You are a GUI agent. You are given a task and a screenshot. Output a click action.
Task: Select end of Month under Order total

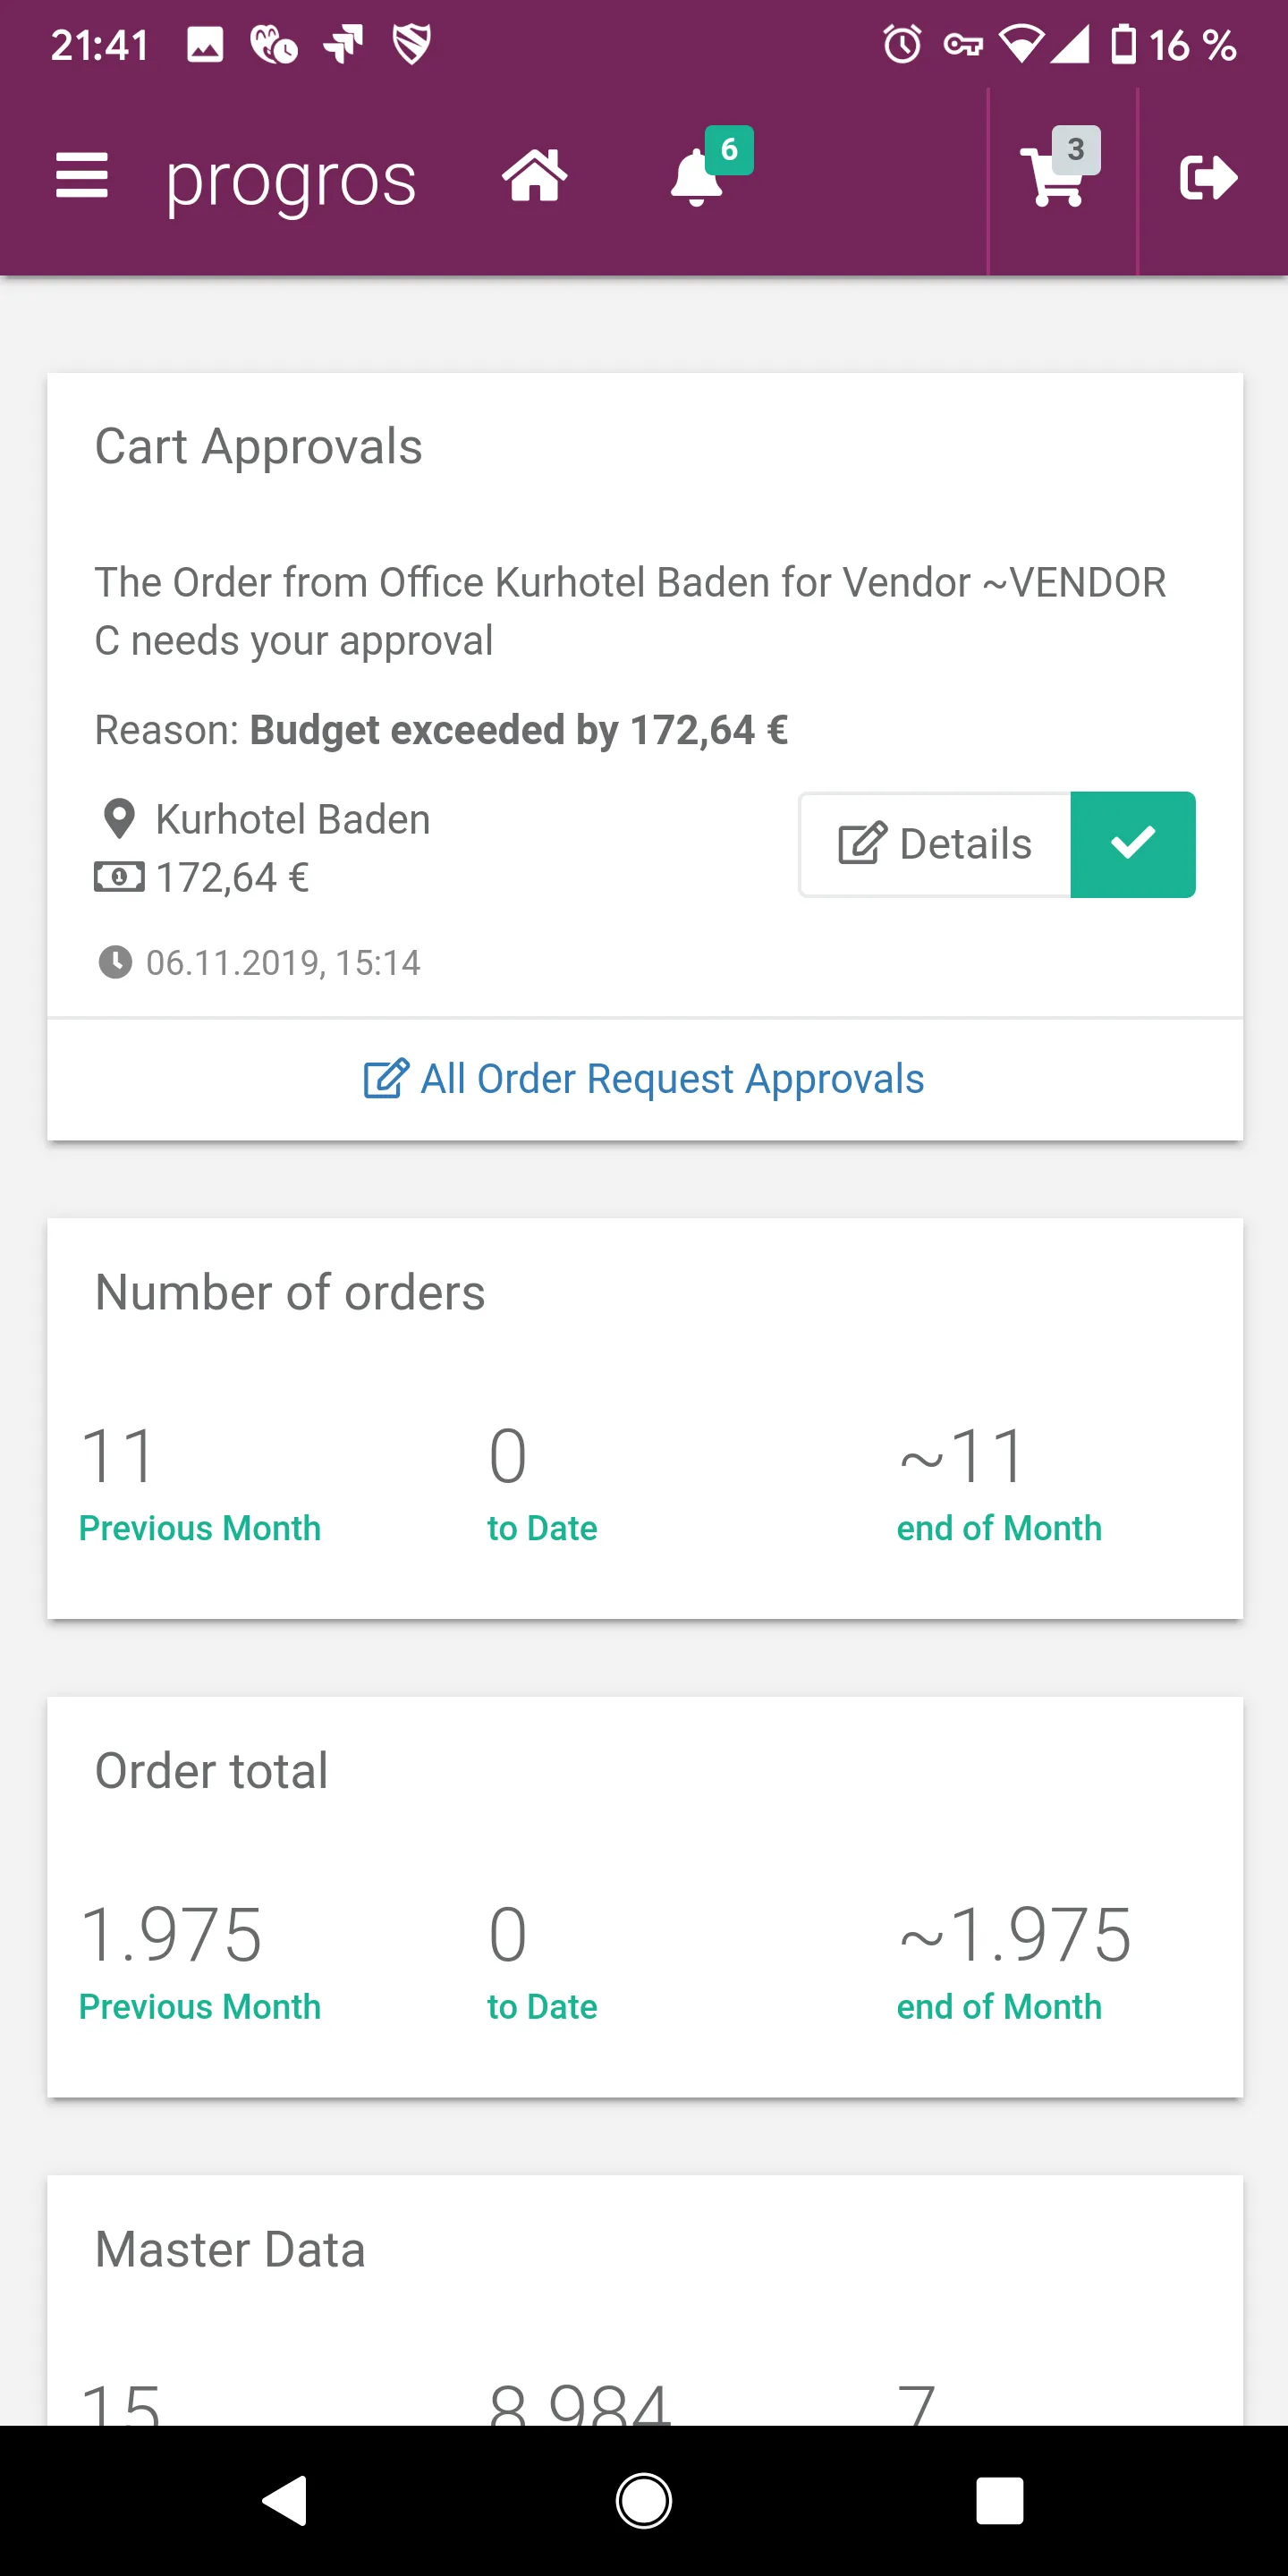[999, 2007]
